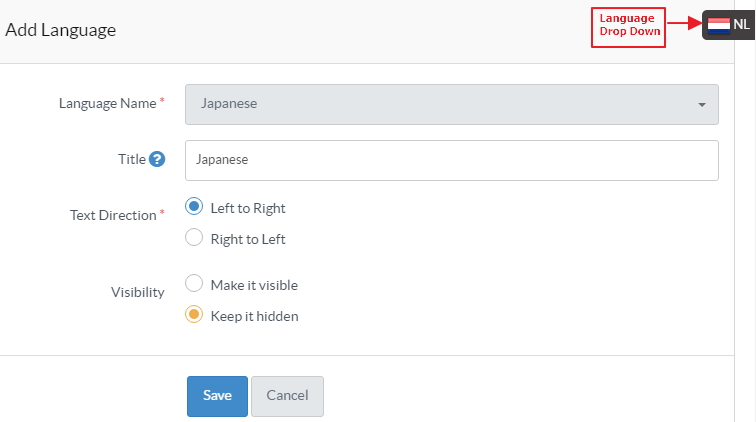Click the Title field label text

pos(131,159)
